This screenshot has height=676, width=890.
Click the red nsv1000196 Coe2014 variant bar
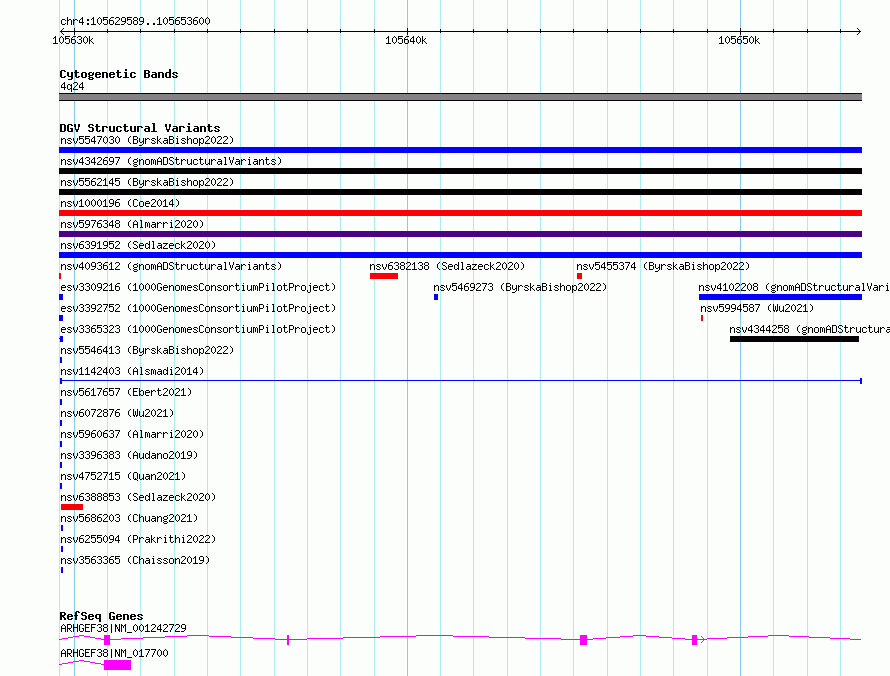[x=460, y=213]
